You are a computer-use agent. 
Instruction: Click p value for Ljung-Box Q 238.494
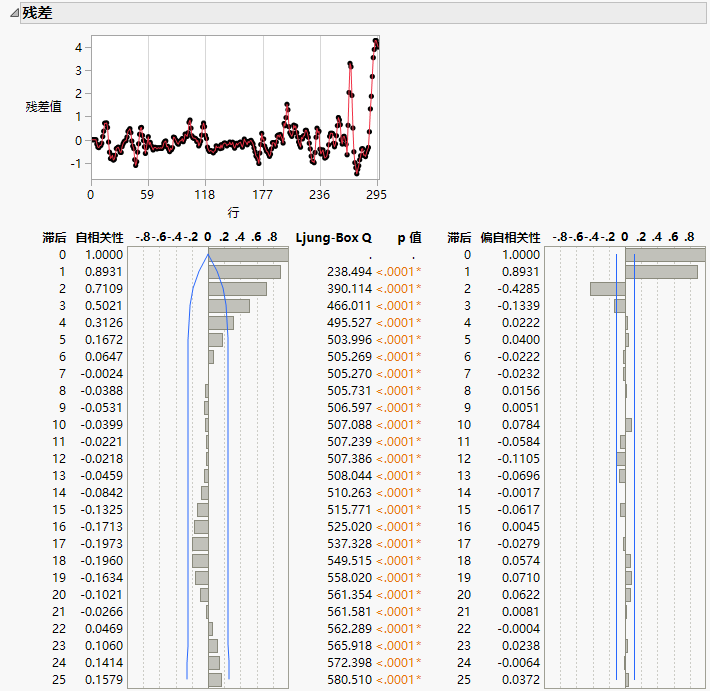coord(399,272)
